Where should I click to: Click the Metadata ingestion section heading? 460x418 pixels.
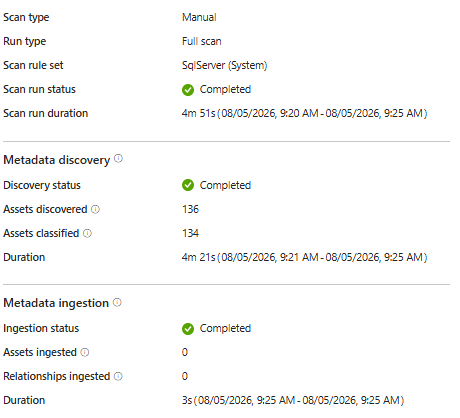point(56,303)
